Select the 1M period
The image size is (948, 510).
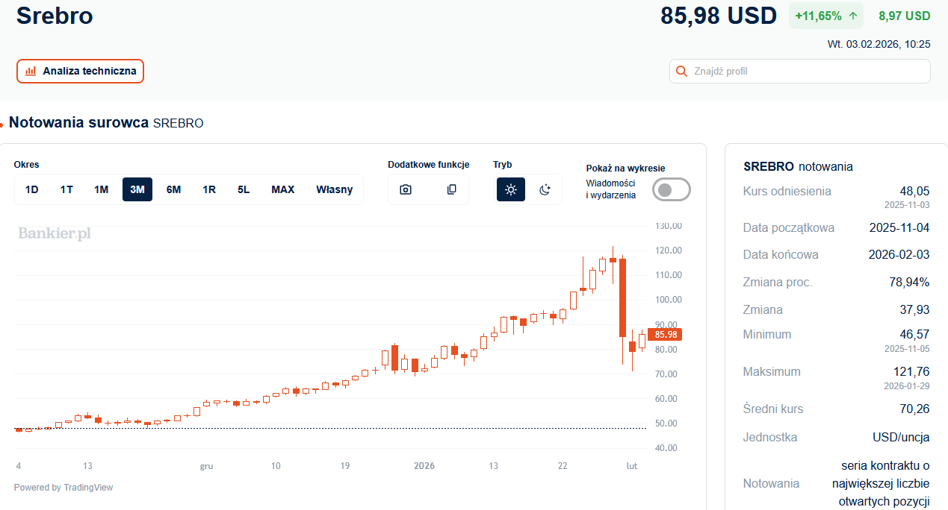(101, 190)
